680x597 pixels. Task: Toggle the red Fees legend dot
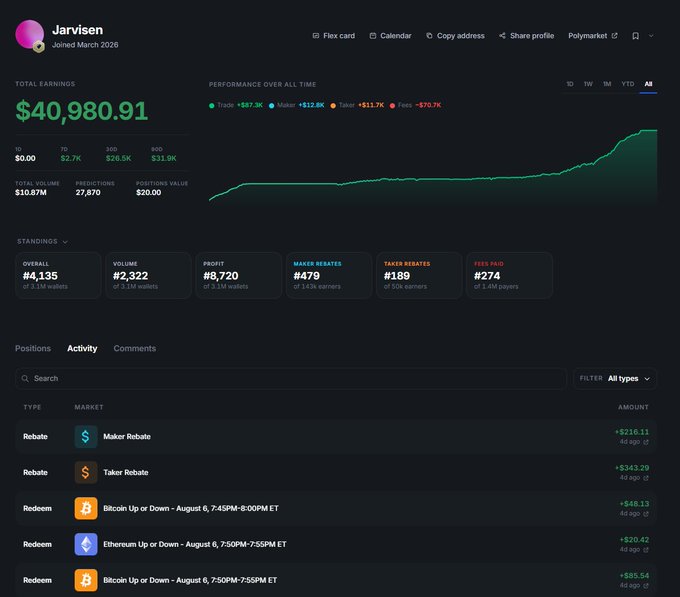pos(392,105)
